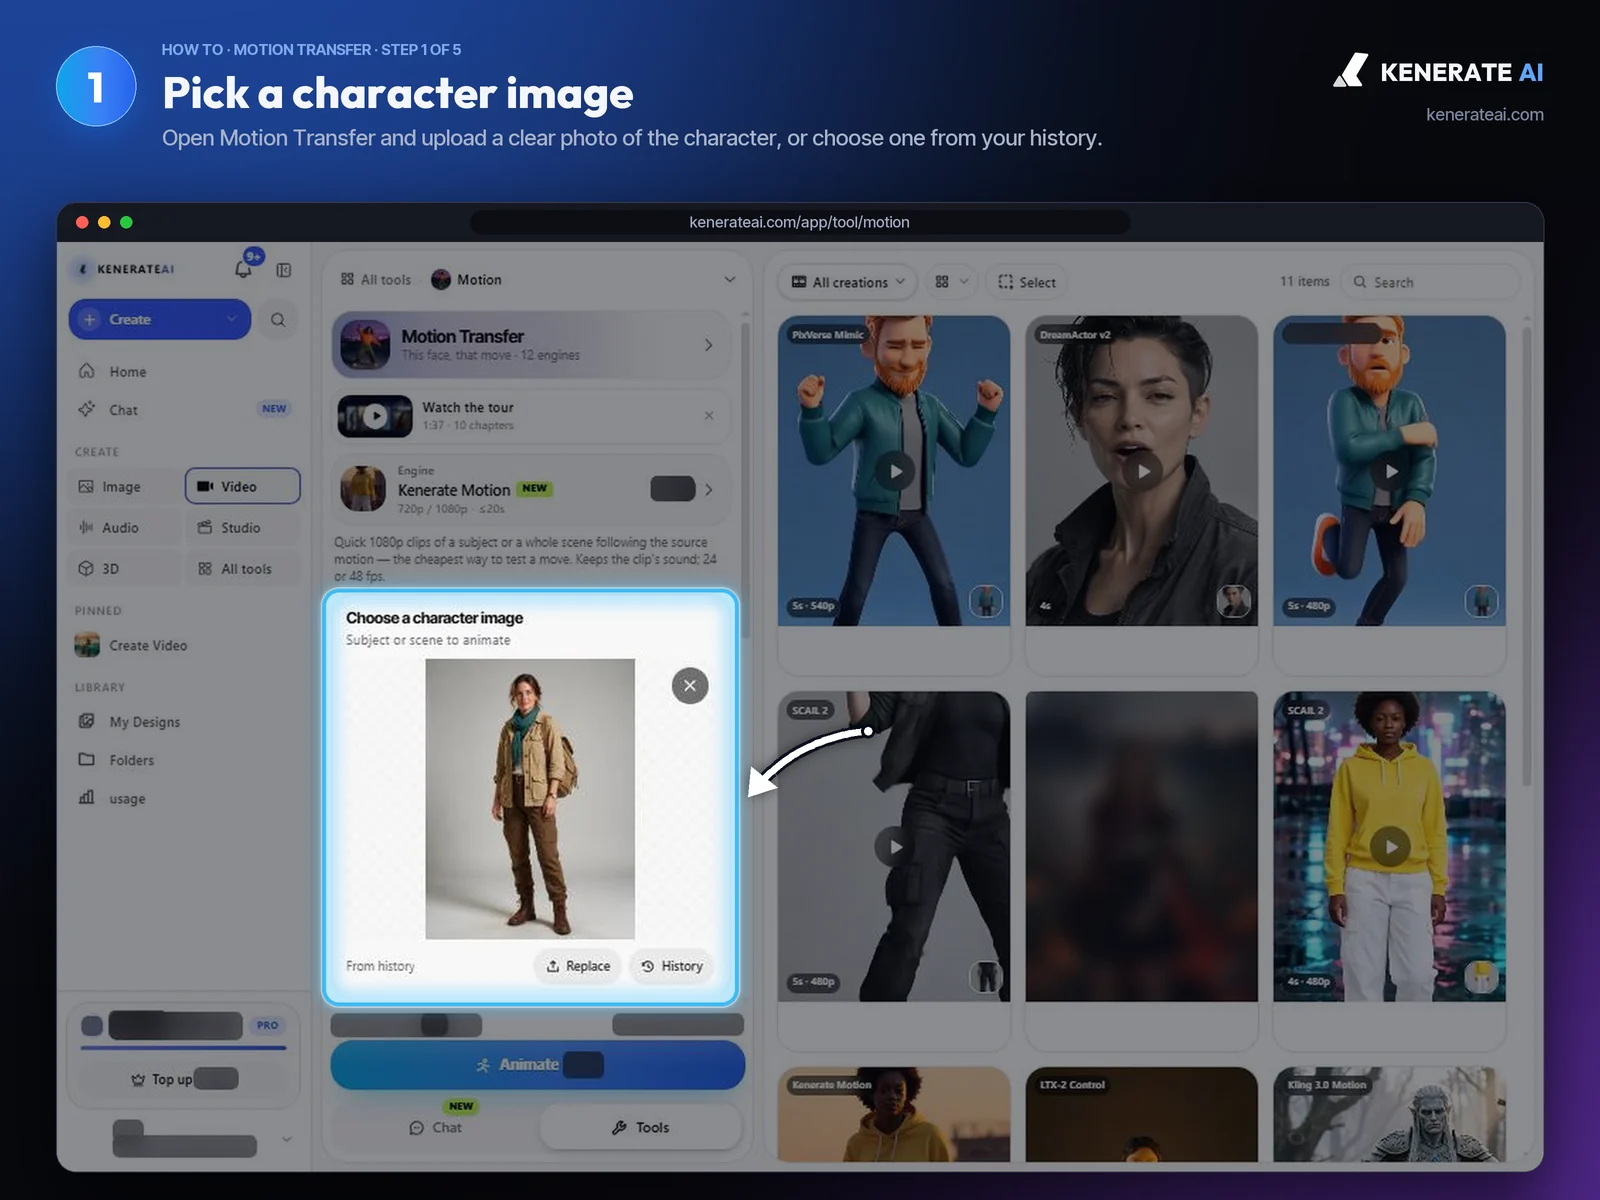Open the grid view options dropdown
This screenshot has width=1600, height=1200.
pyautogui.click(x=952, y=282)
